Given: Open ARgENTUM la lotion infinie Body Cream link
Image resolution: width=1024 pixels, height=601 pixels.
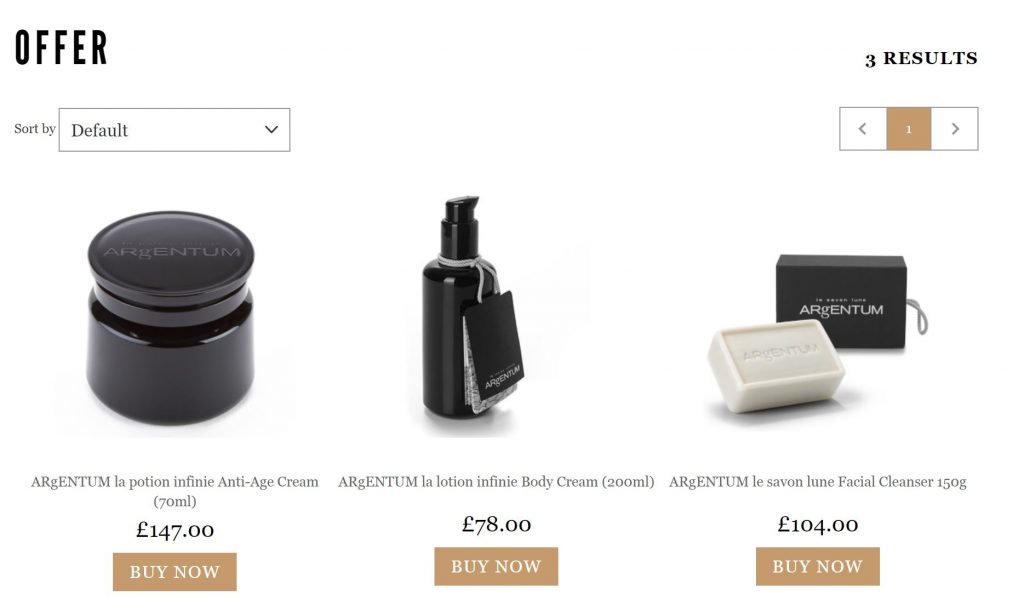Looking at the screenshot, I should click(x=496, y=482).
